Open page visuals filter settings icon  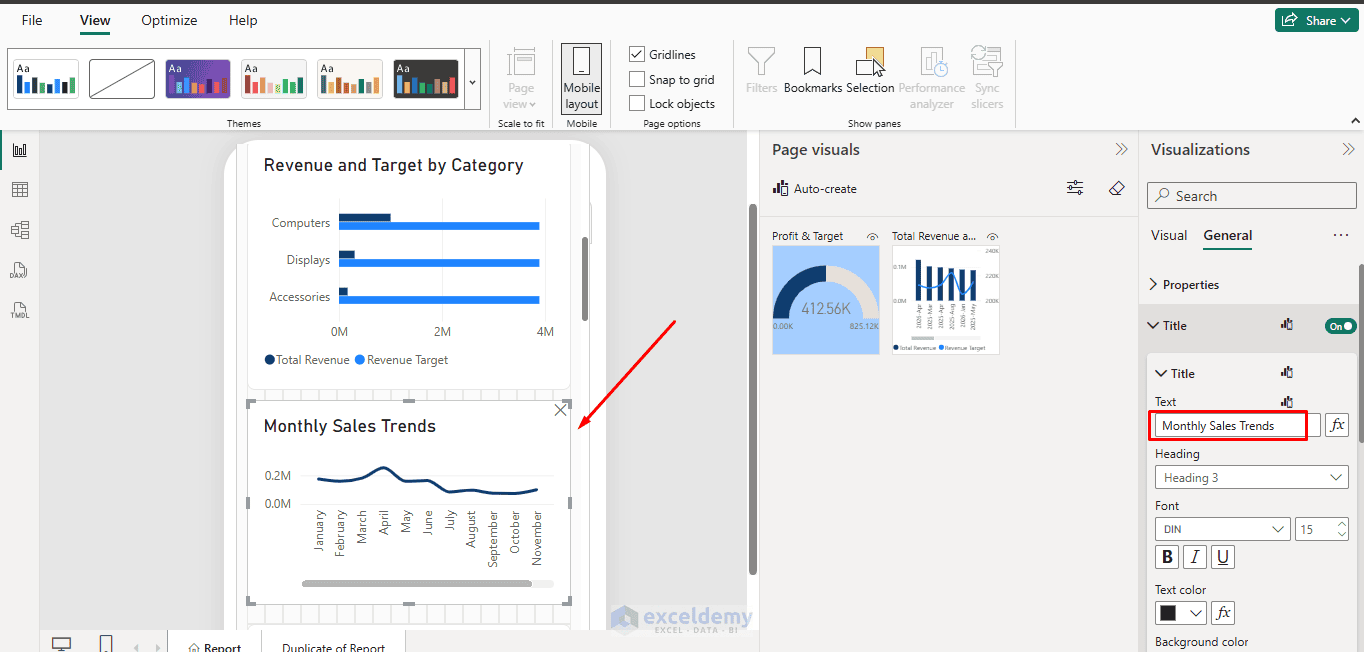(x=1075, y=188)
